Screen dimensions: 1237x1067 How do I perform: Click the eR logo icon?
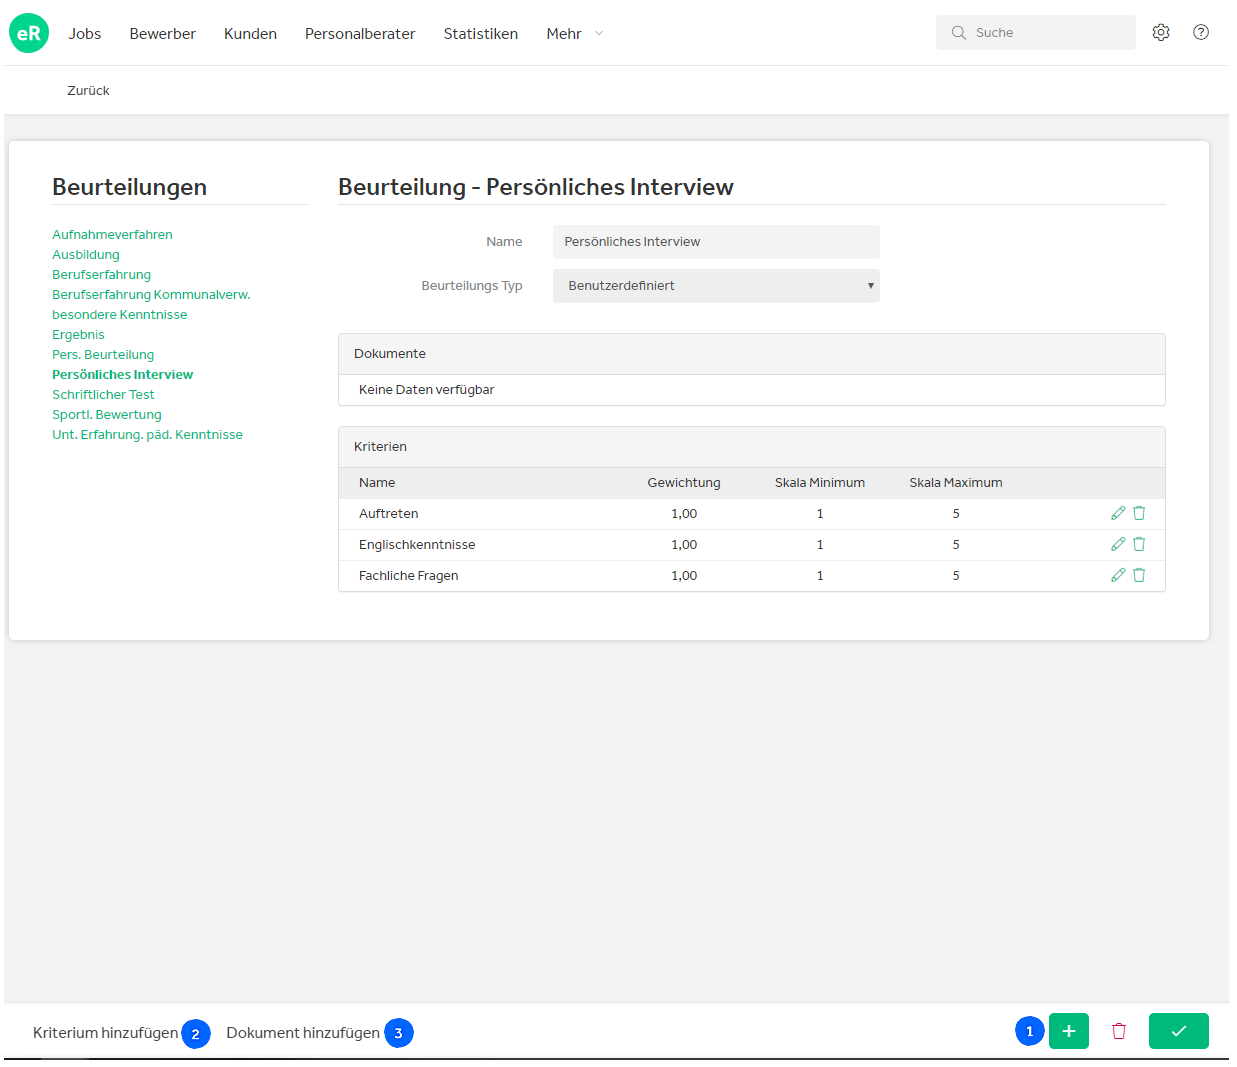29,33
